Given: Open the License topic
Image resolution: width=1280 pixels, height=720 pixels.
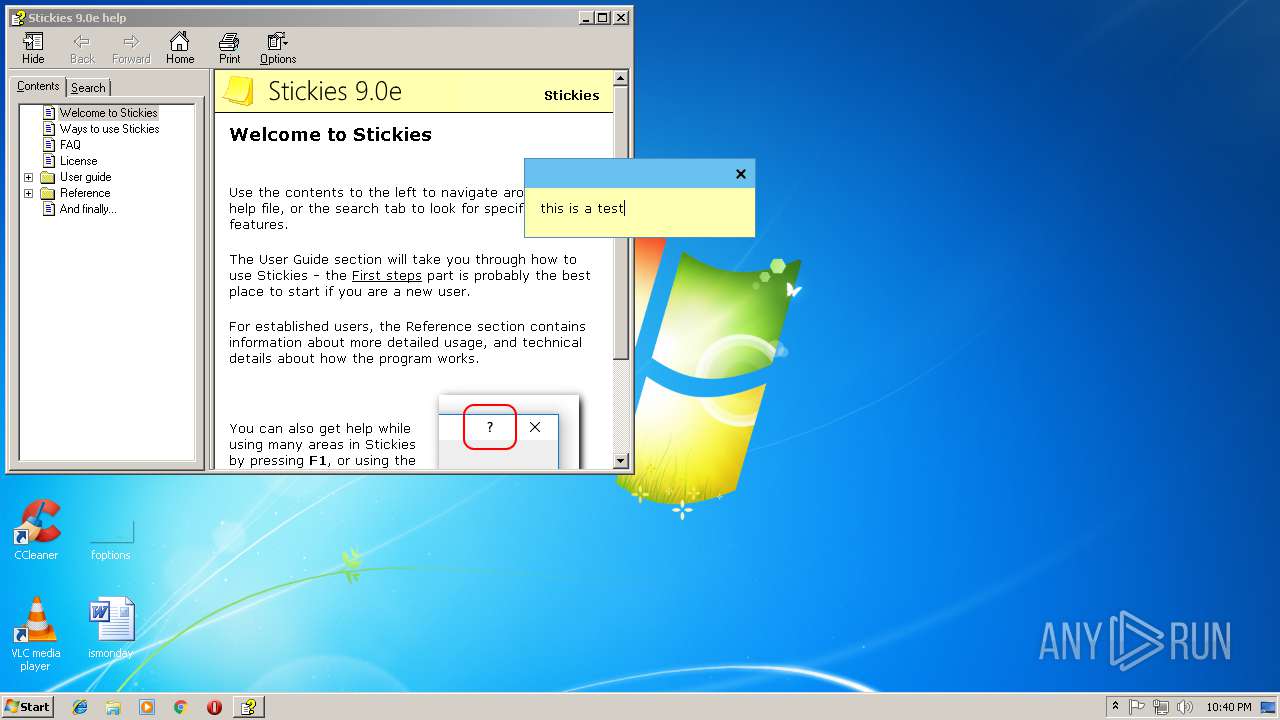Looking at the screenshot, I should [78, 161].
